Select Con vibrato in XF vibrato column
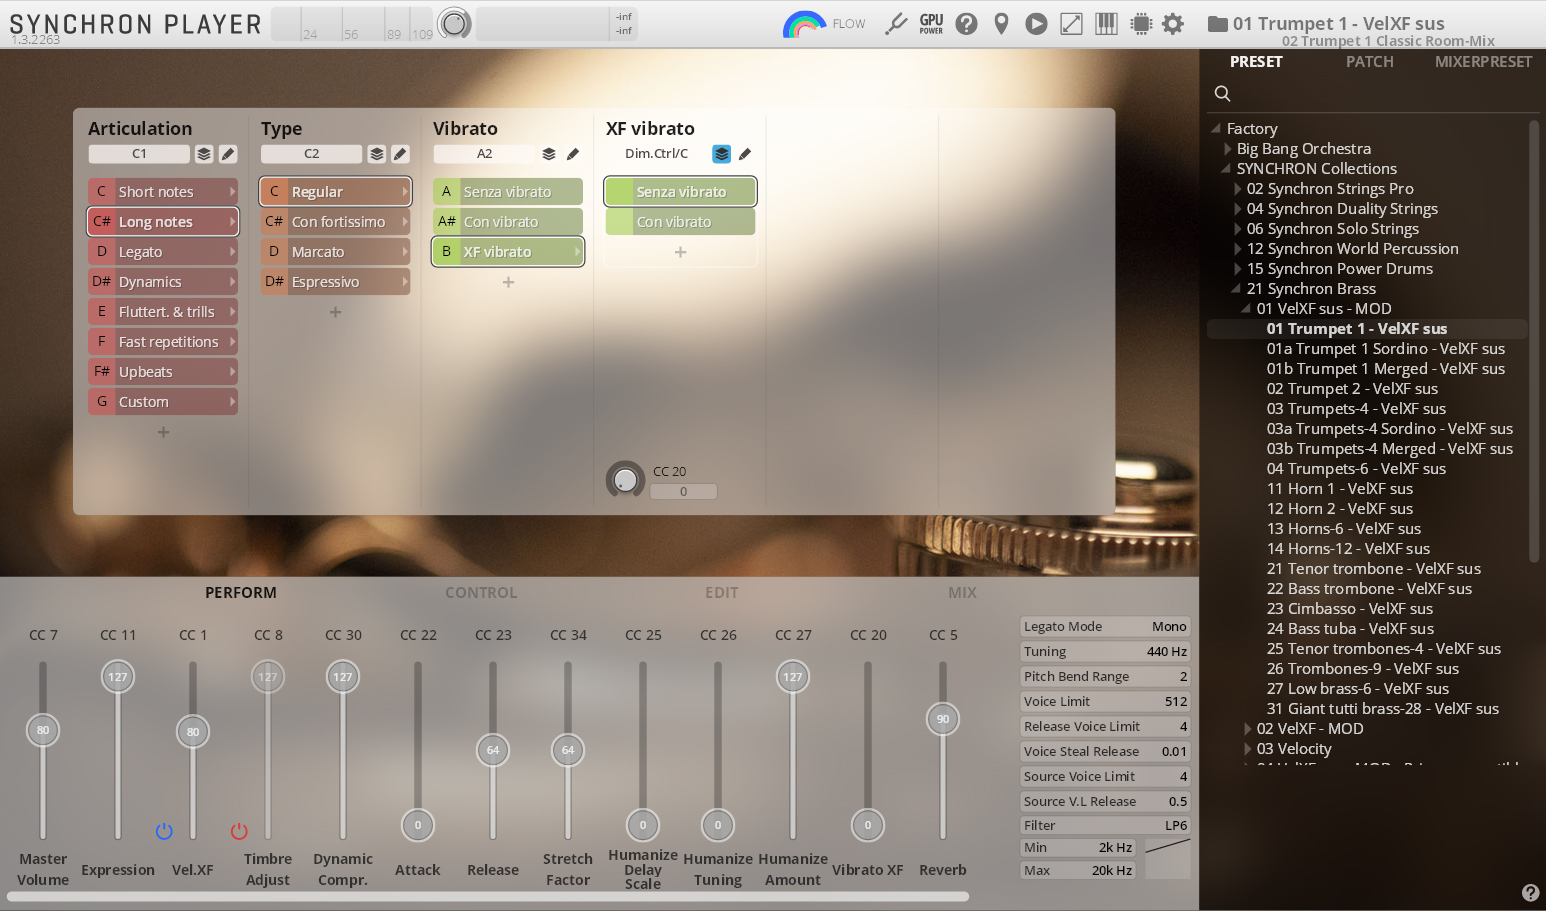The image size is (1546, 911). (680, 222)
